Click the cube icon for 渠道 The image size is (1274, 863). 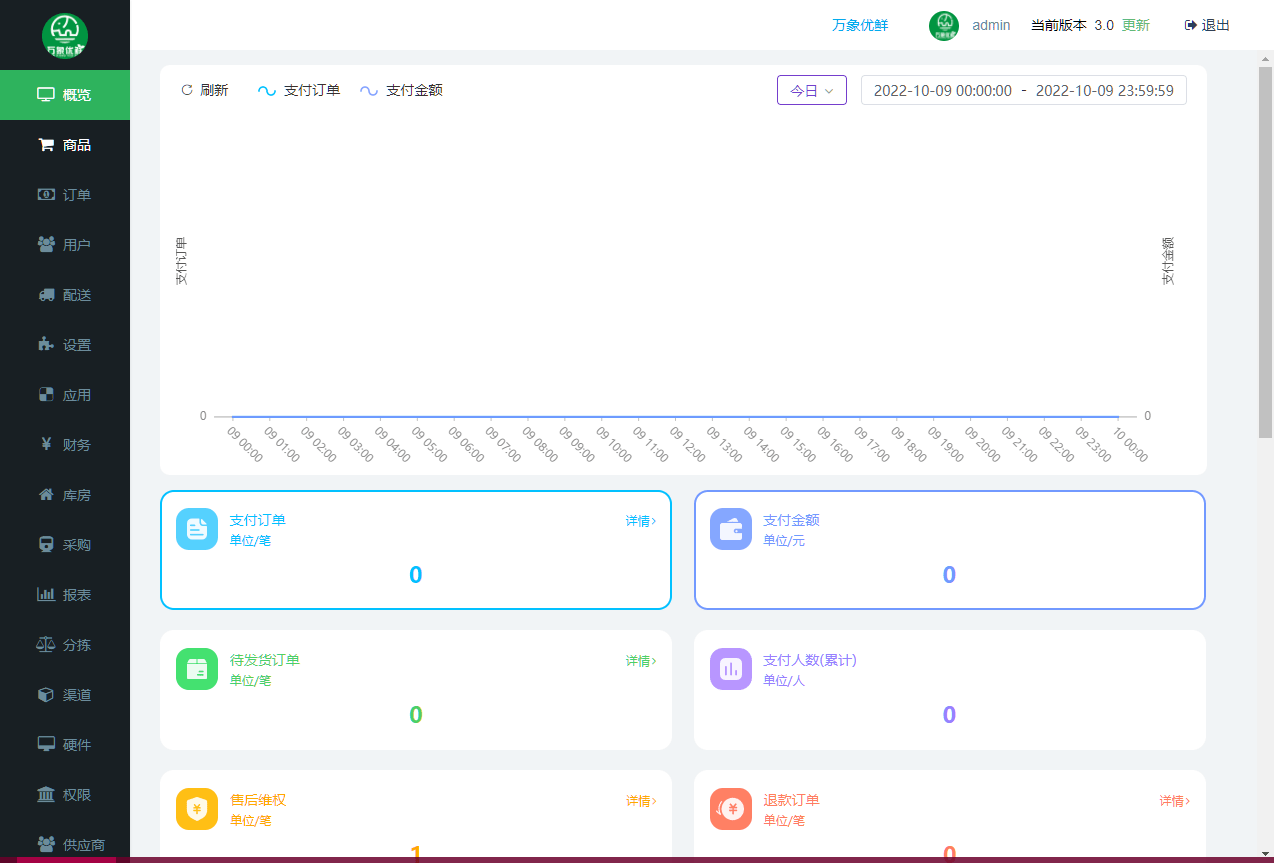tap(46, 695)
